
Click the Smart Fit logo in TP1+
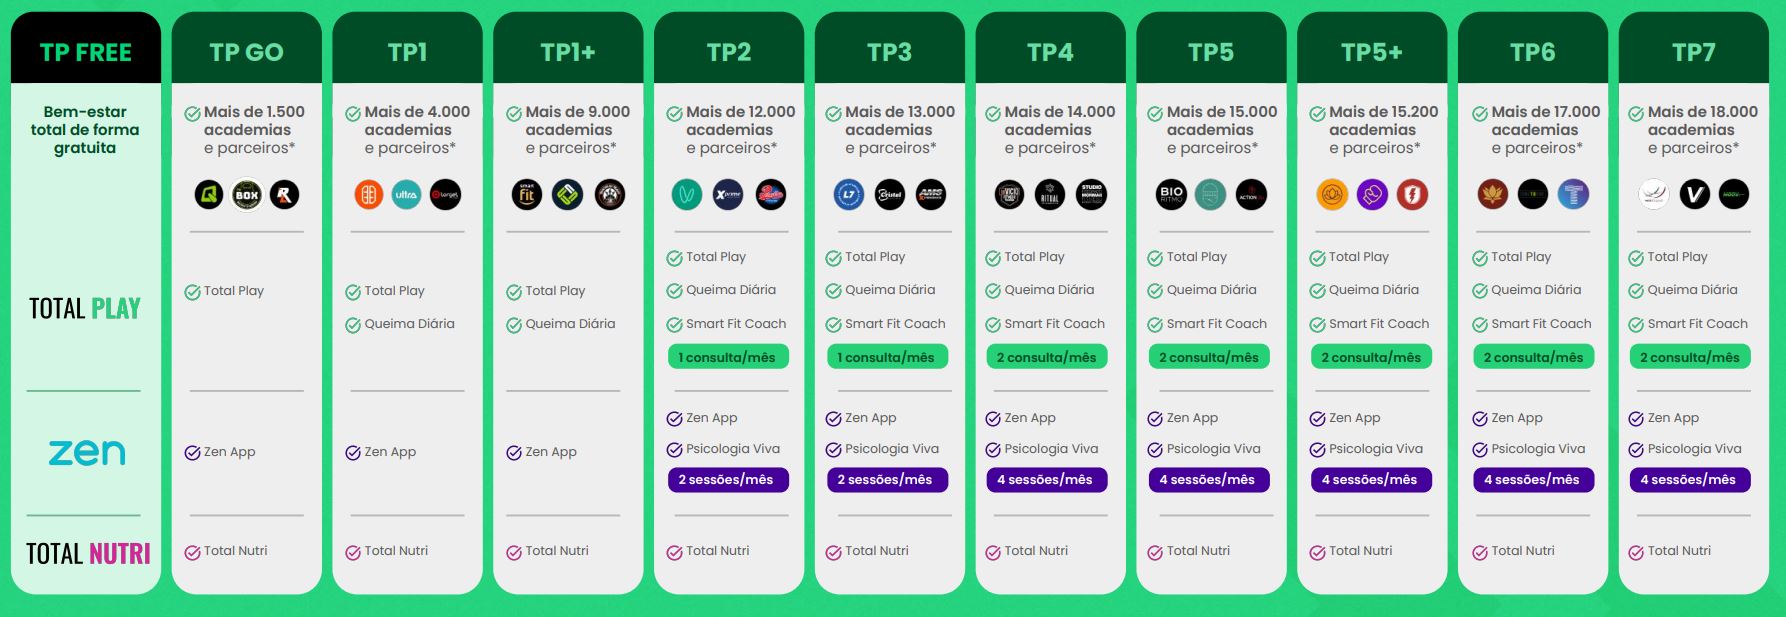coord(527,195)
